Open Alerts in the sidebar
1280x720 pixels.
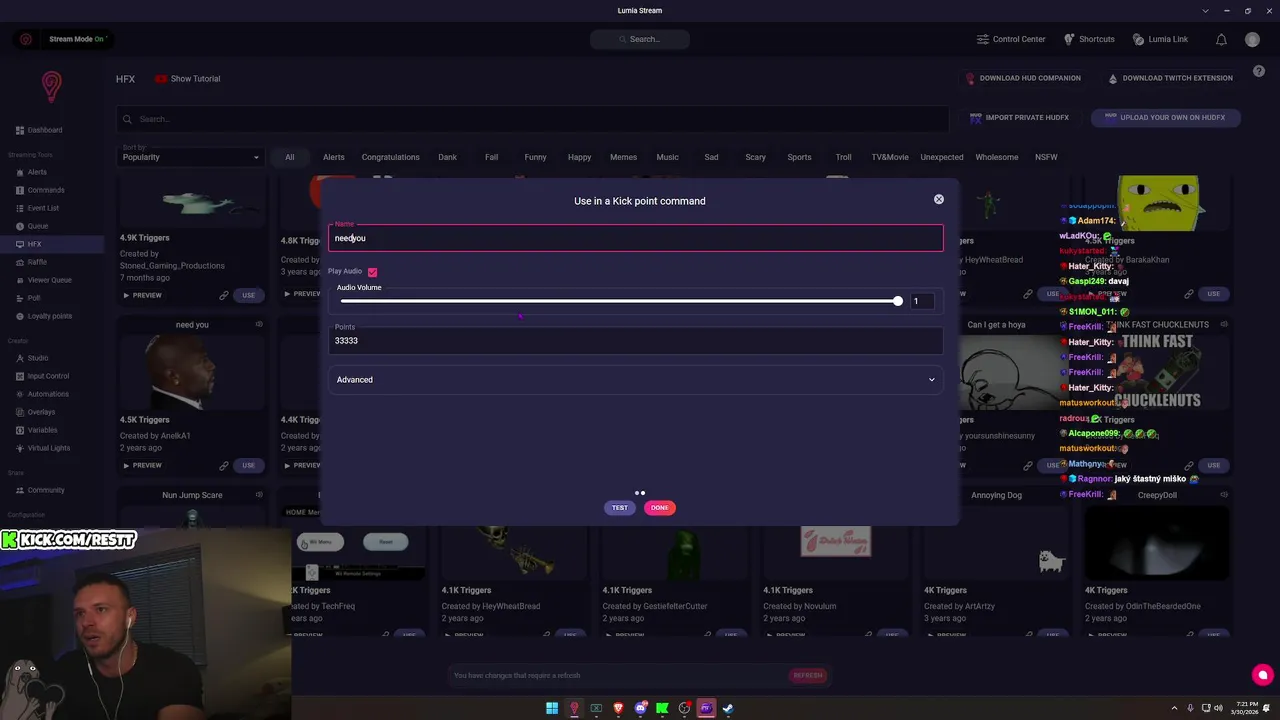(31, 172)
